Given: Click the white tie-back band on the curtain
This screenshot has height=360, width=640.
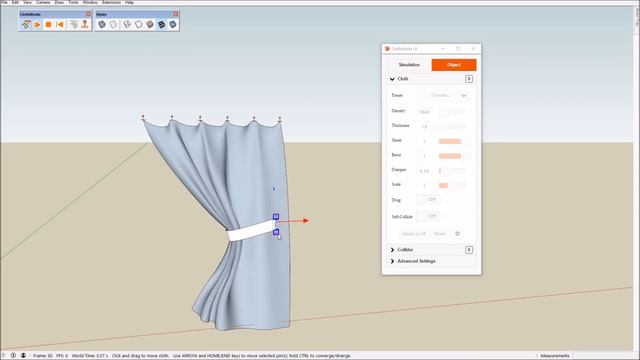Looking at the screenshot, I should pyautogui.click(x=251, y=231).
